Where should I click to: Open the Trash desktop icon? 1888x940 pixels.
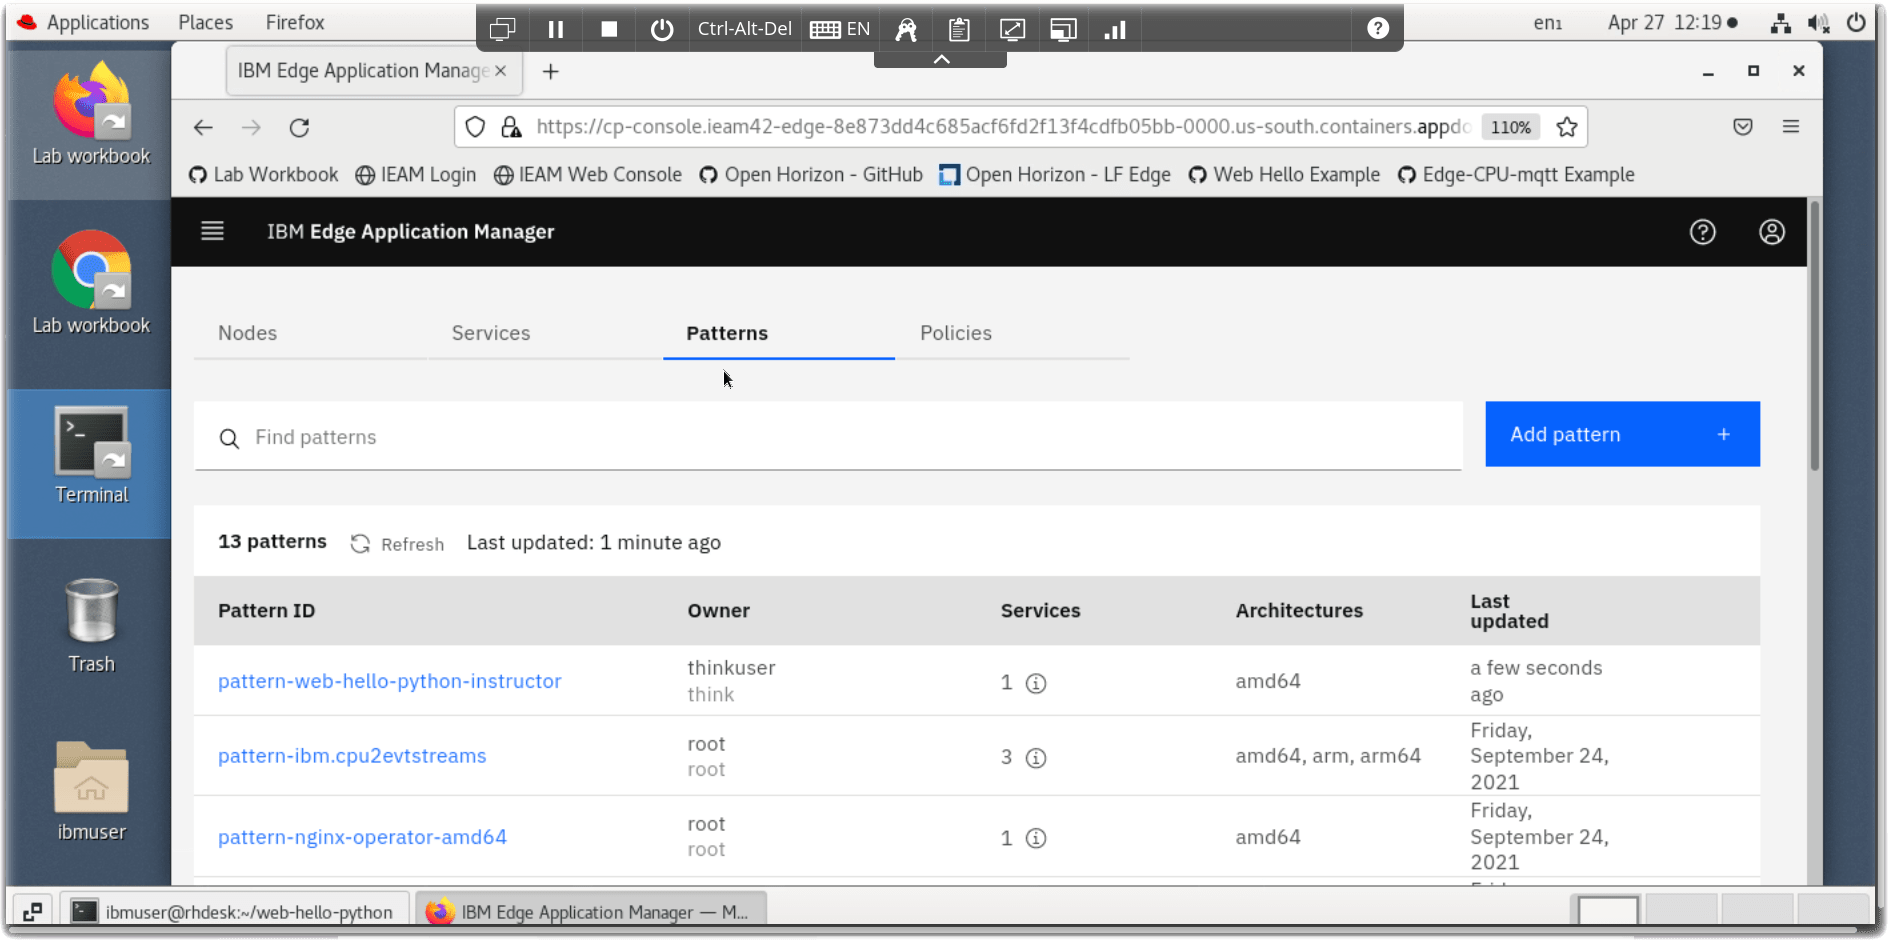pyautogui.click(x=91, y=625)
